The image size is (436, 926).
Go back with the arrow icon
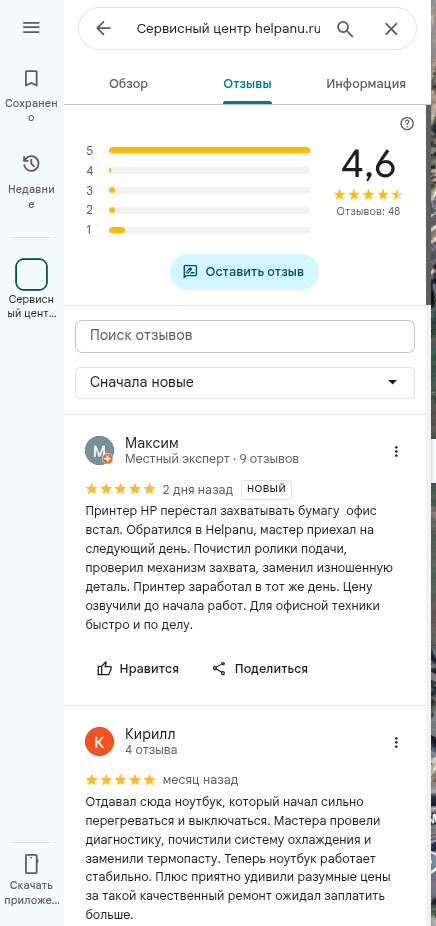(103, 28)
